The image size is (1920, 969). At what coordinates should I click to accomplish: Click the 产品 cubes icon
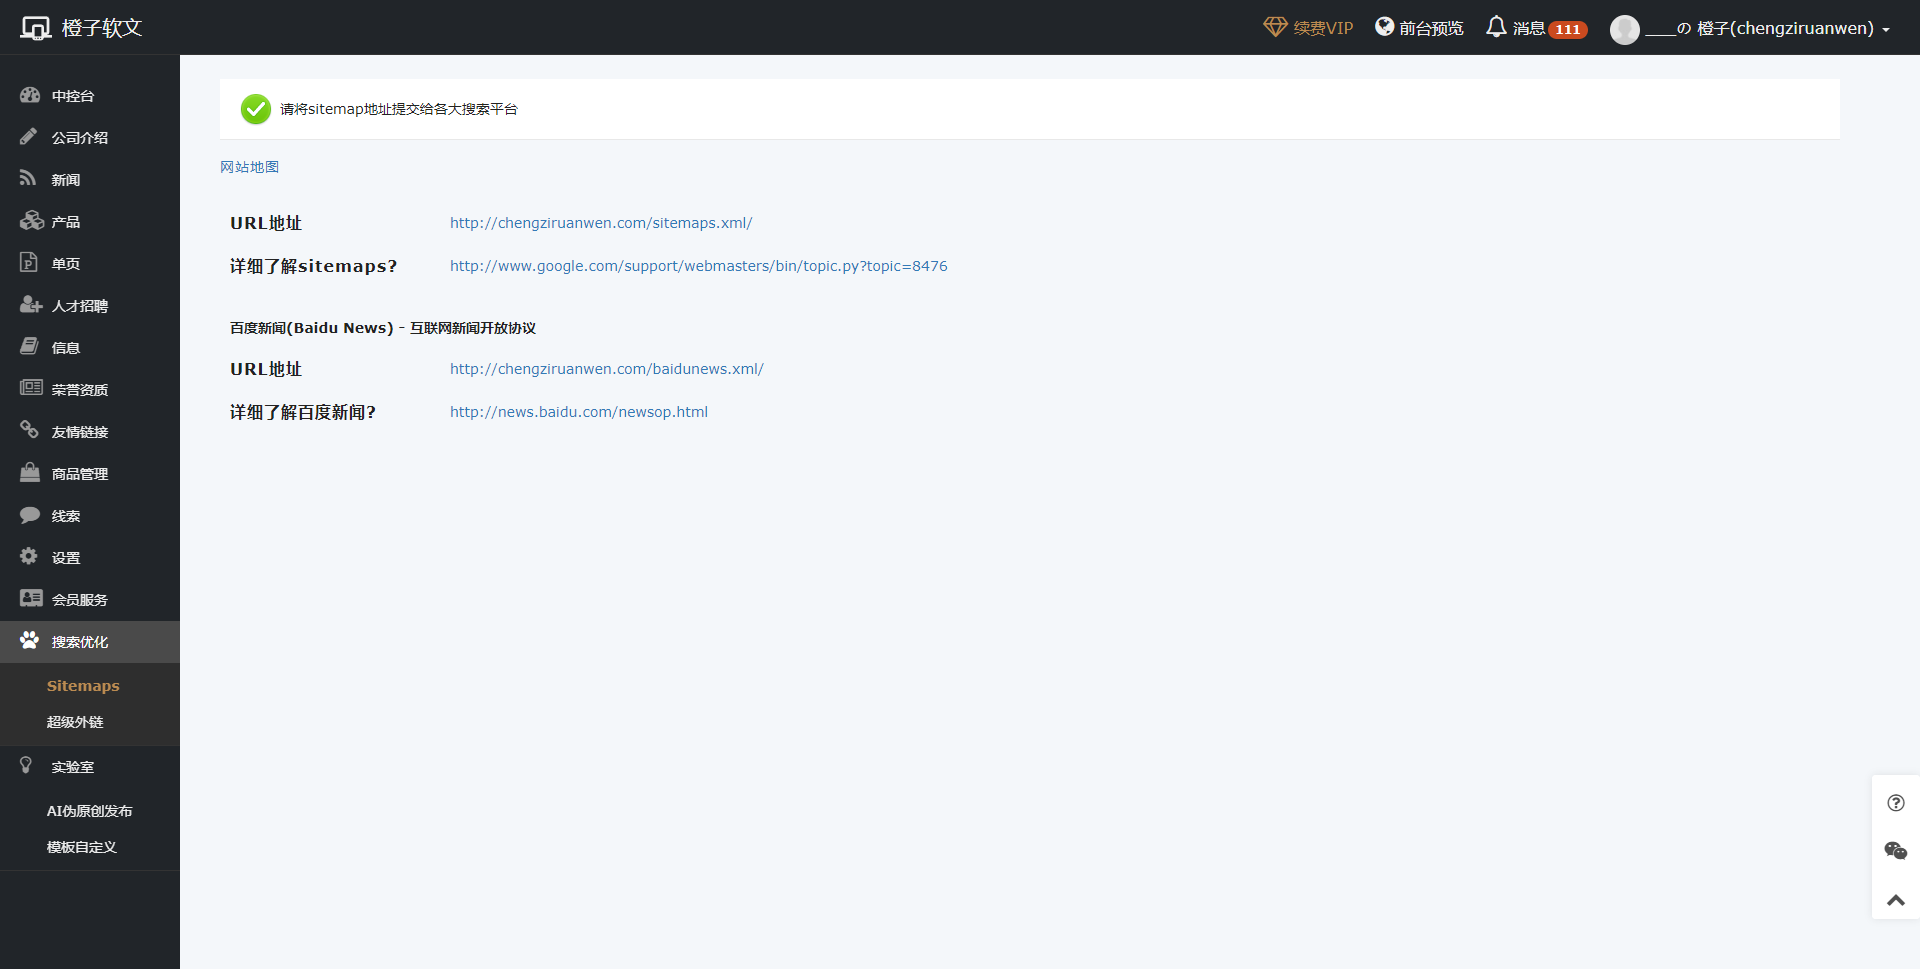31,220
